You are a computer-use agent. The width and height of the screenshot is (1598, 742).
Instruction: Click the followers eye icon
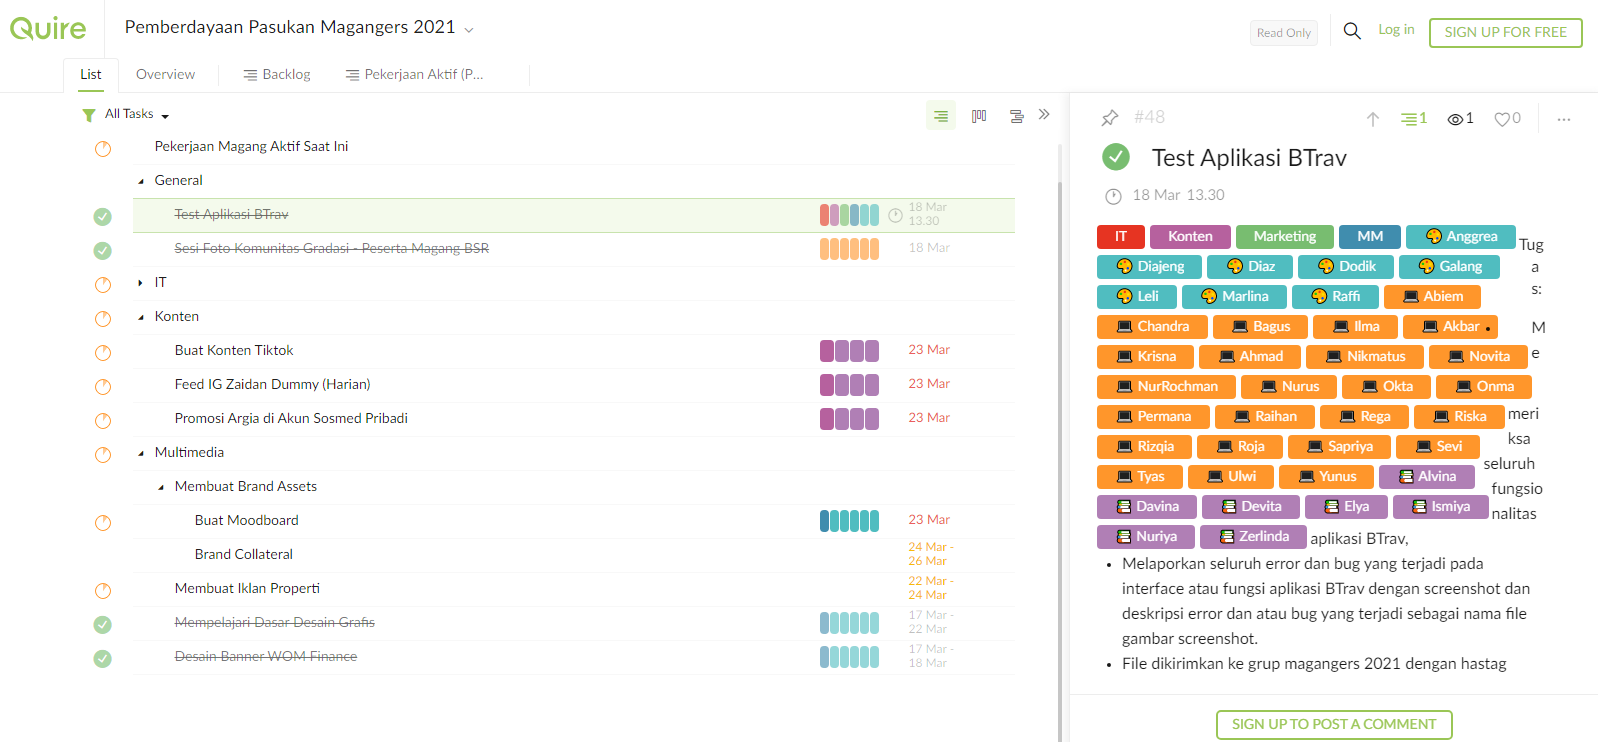point(1460,119)
